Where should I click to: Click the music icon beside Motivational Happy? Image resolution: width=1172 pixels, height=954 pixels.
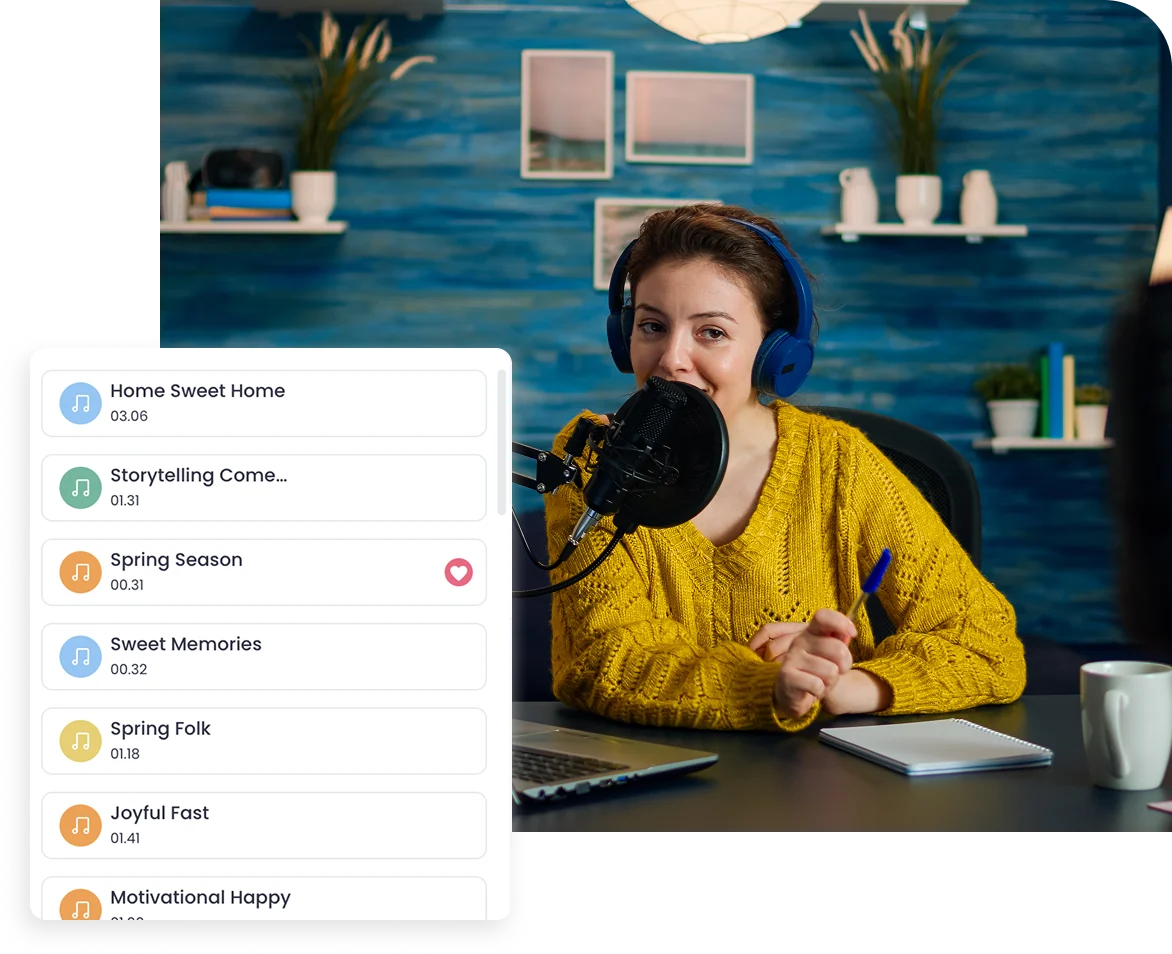(80, 906)
